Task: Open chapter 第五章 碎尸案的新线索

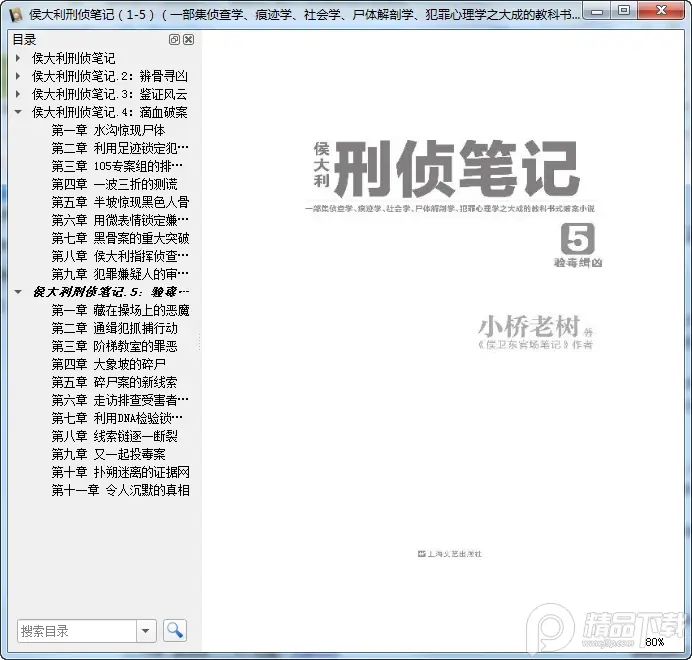Action: coord(114,382)
